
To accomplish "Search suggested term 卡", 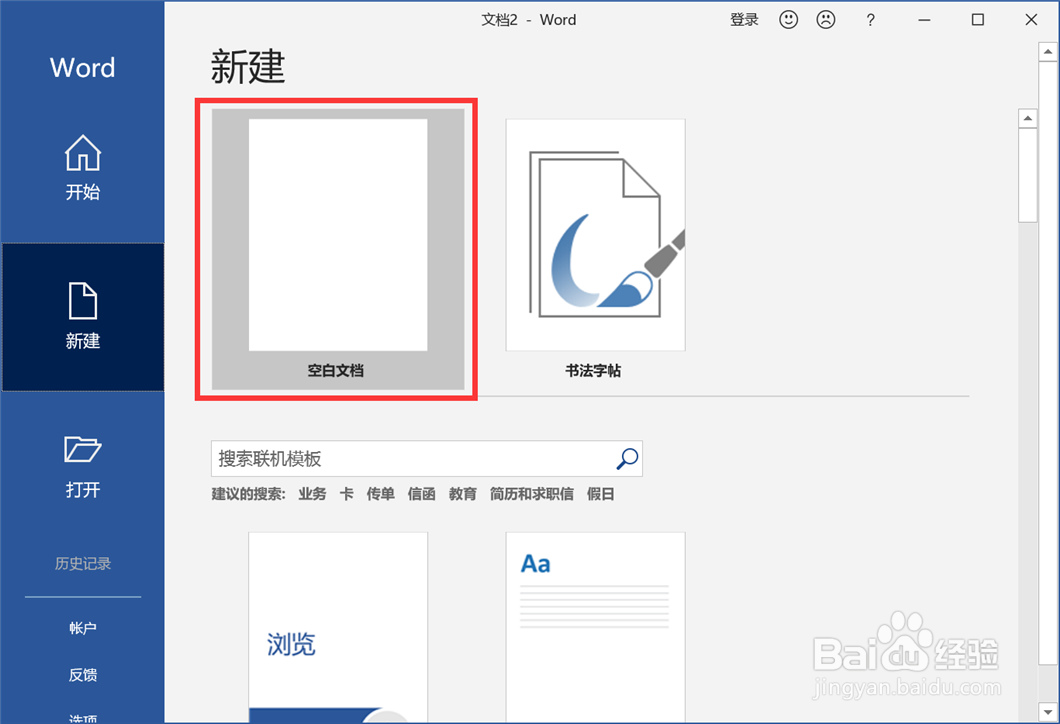I will pos(346,494).
